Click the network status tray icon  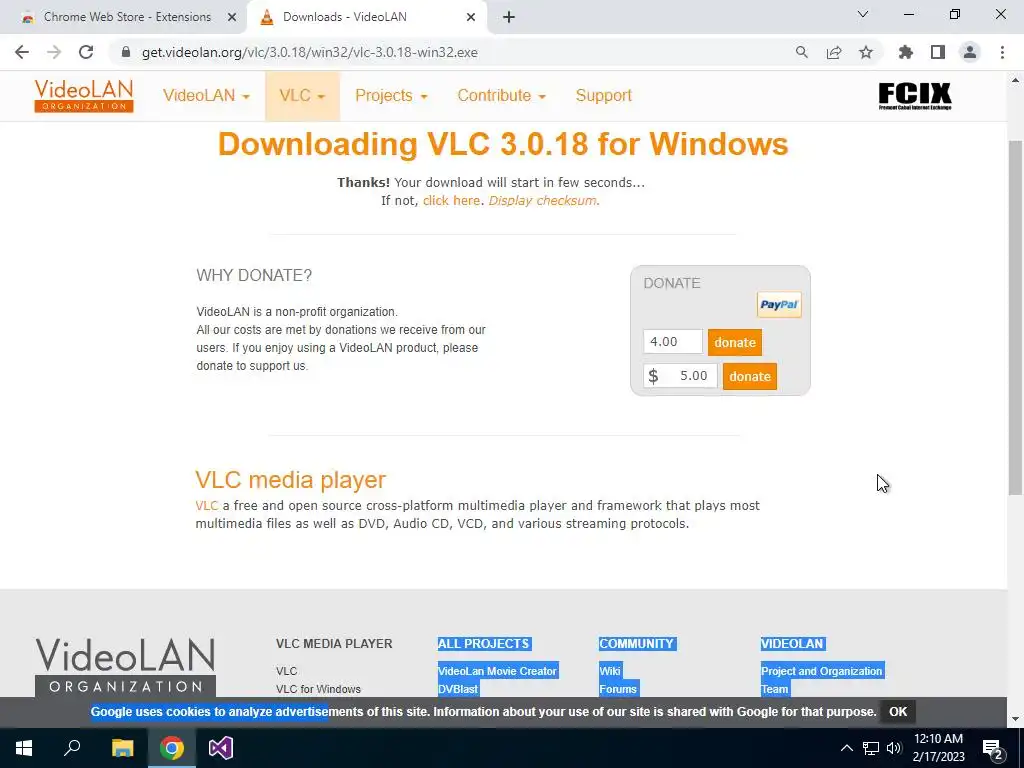tap(871, 748)
